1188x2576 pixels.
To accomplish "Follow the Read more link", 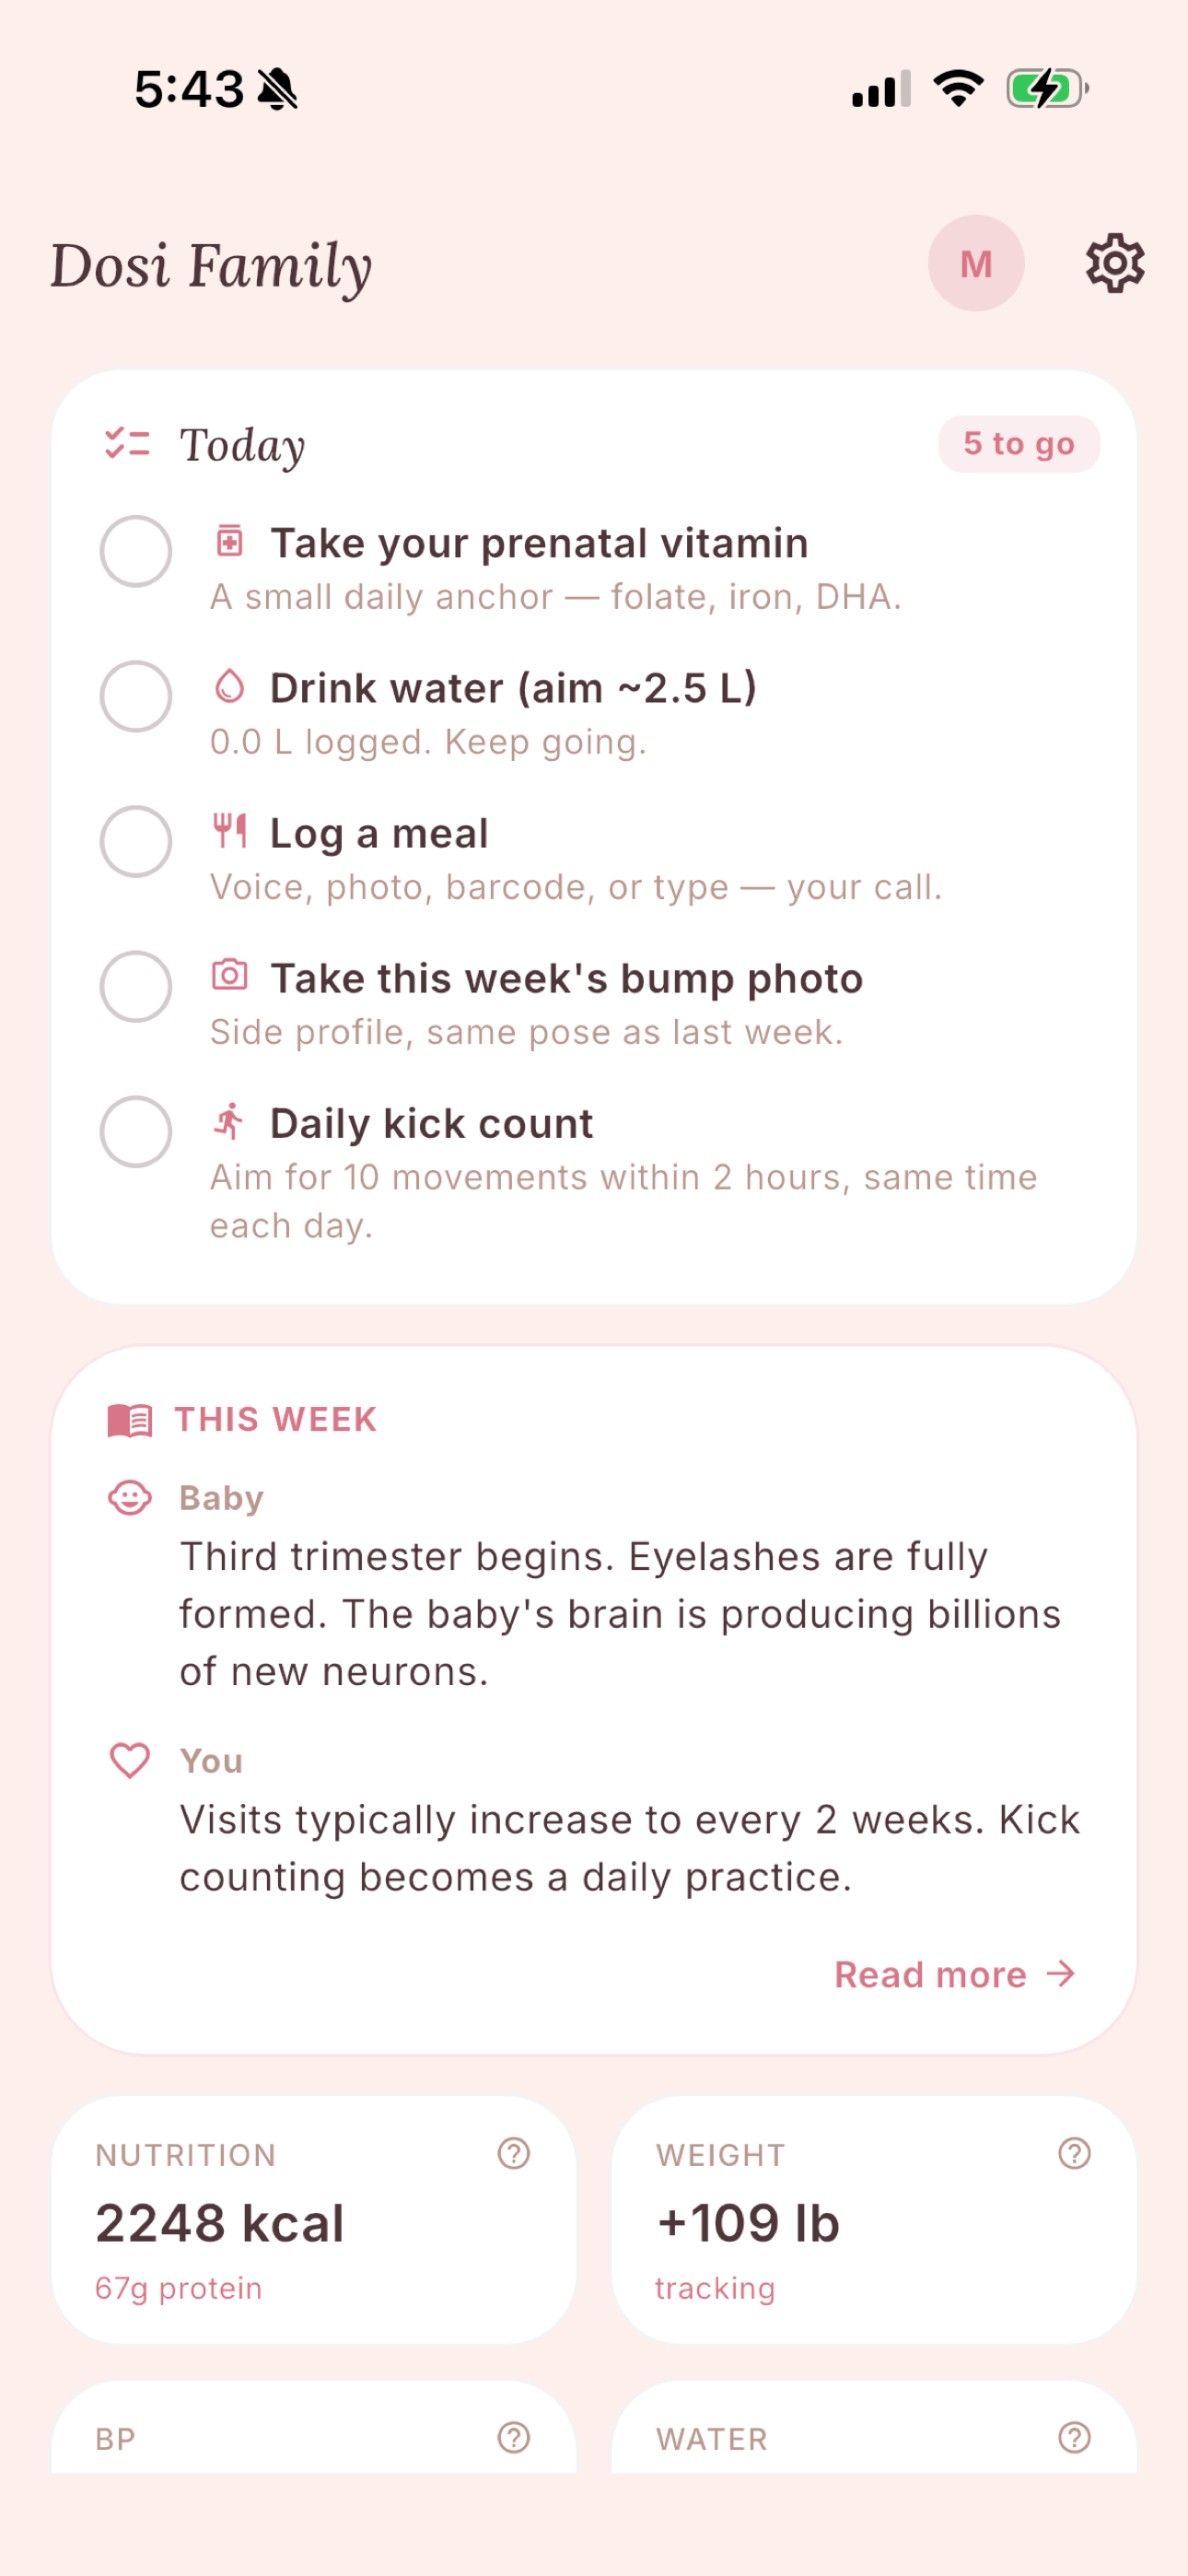I will [955, 1974].
